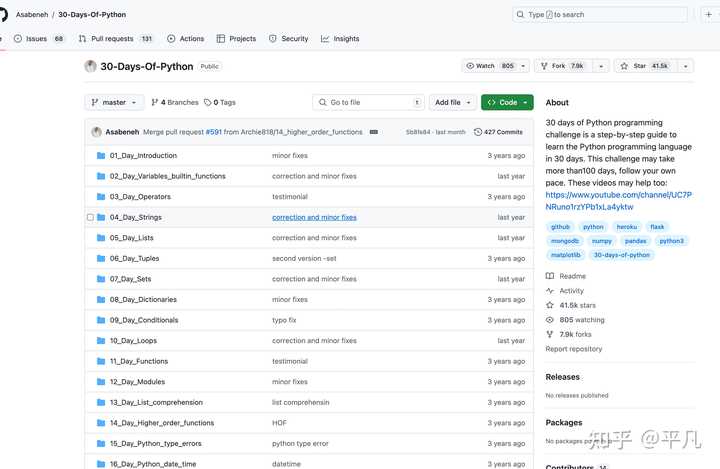Open the 04_Day_Strings folder
Screen dimensions: 720x469
[135, 217]
